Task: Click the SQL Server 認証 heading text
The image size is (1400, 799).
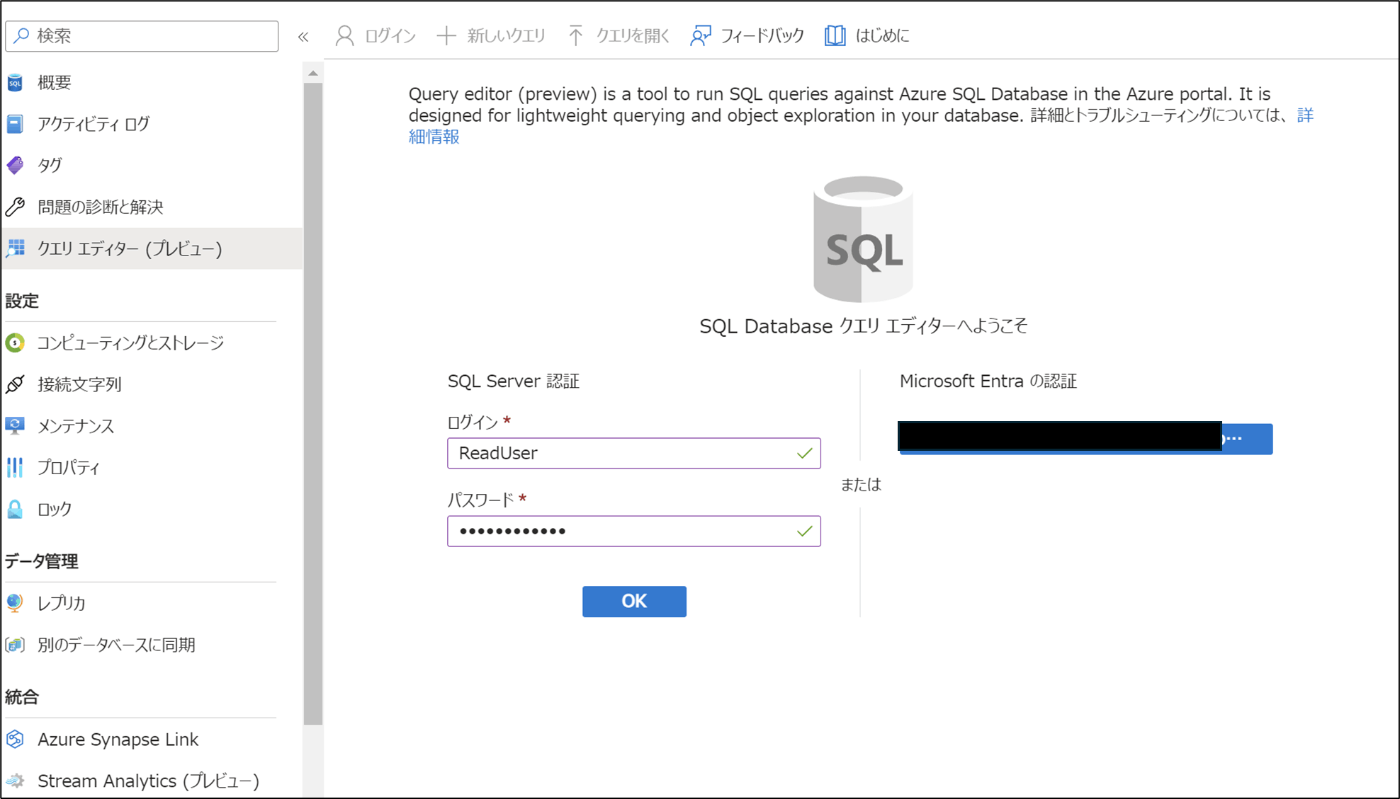Action: [513, 381]
